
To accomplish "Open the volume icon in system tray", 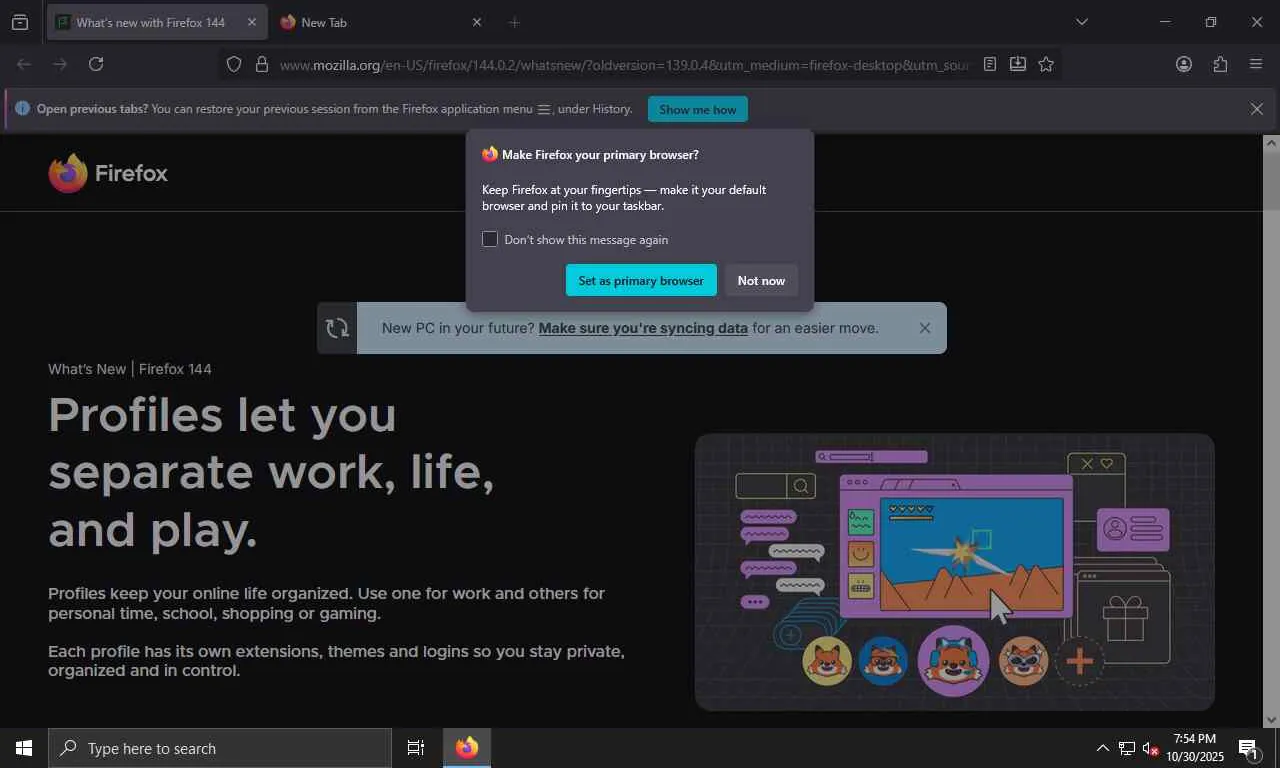I will [1150, 748].
